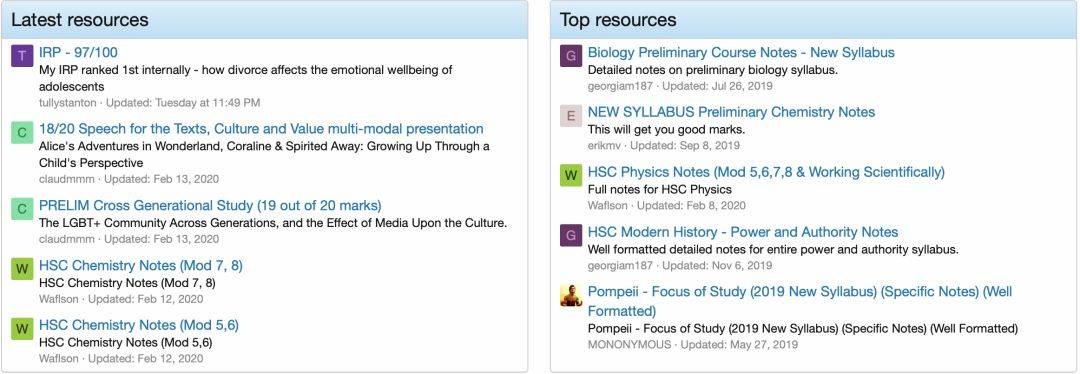The image size is (1080, 374).
Task: Click tullystanton's purple T avatar
Action: point(22,56)
